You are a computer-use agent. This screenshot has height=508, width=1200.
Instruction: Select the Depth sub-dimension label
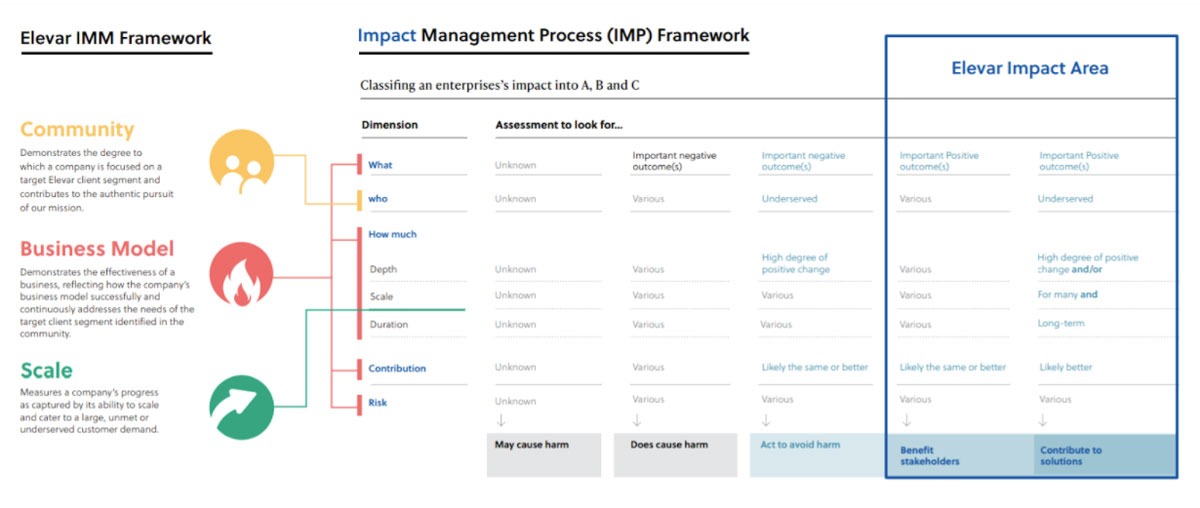coord(382,269)
